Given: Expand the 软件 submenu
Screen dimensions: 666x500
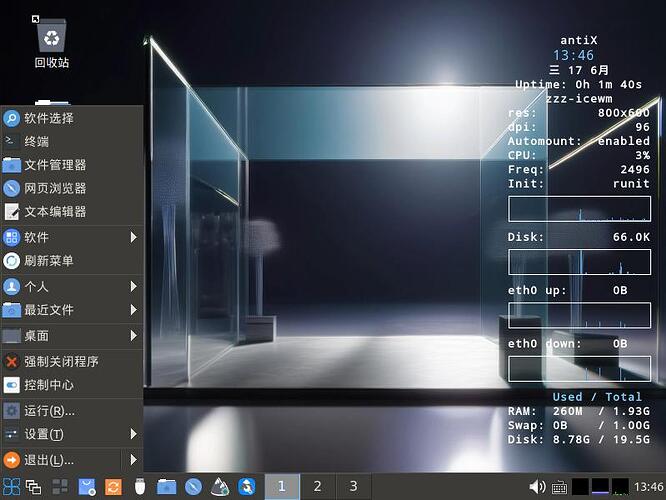Looking at the screenshot, I should click(x=71, y=237).
